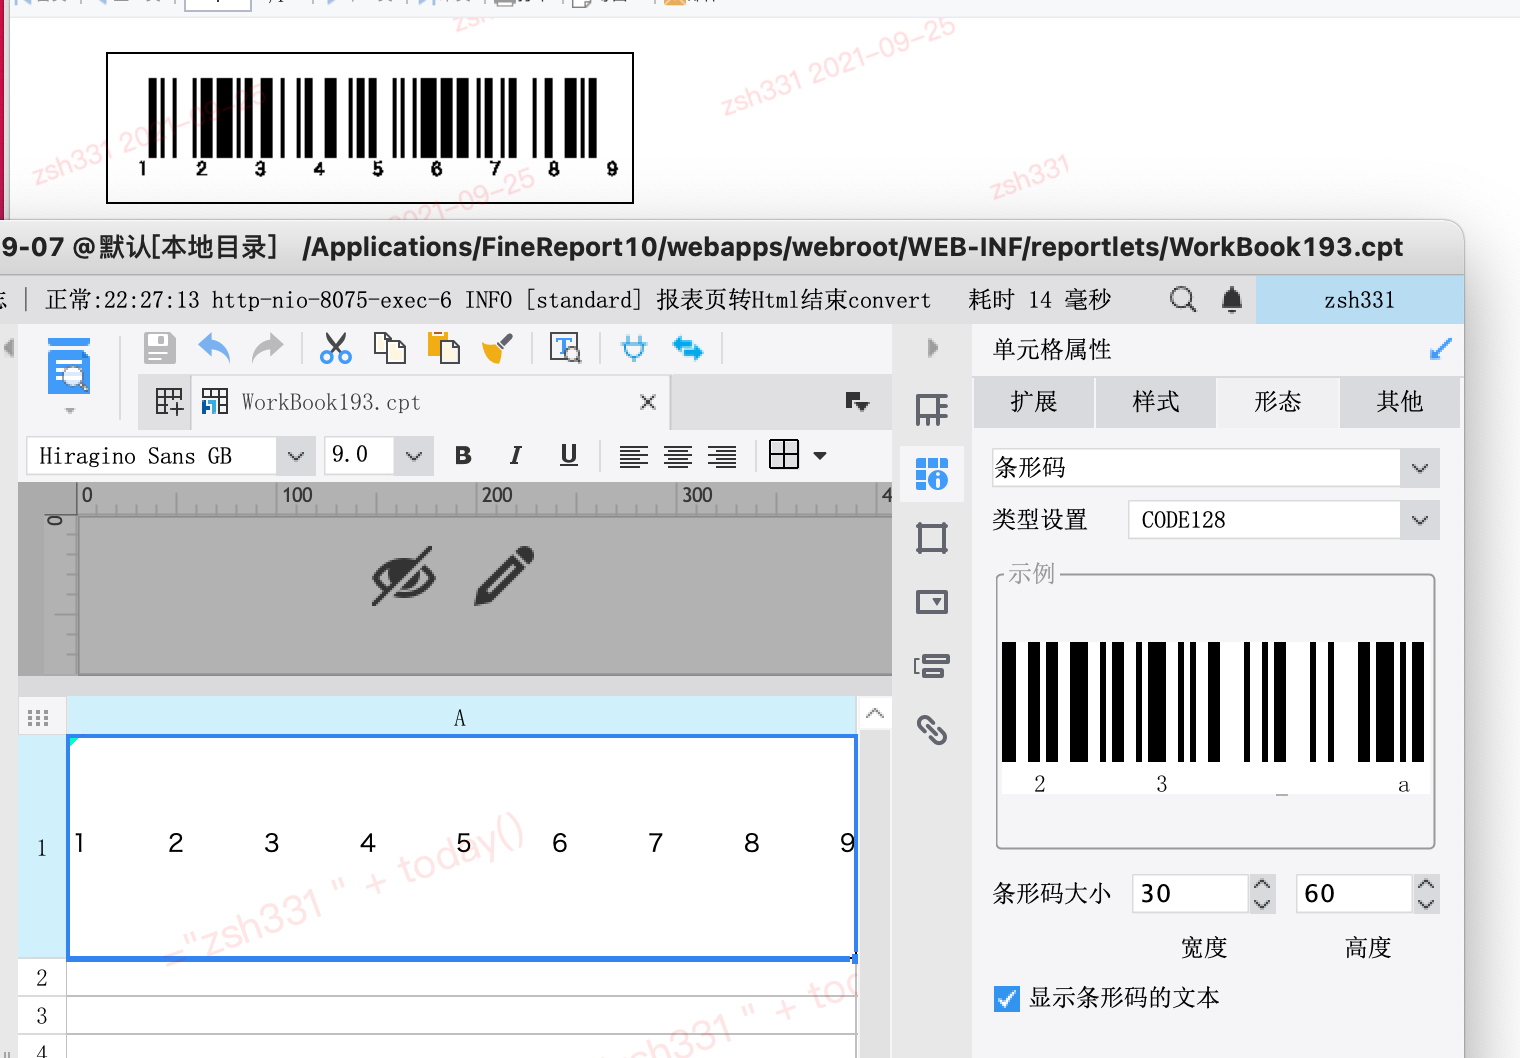Screen dimensions: 1520x1058
Task: Open dropdown under preview icon
Action: (69, 410)
